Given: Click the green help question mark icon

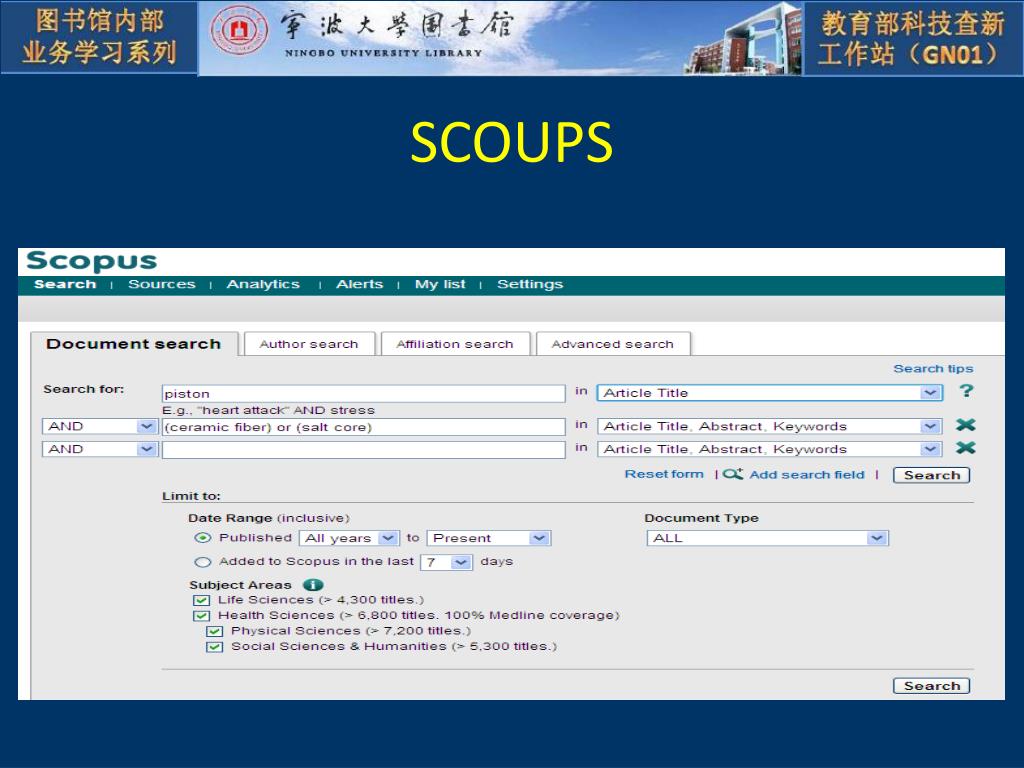Looking at the screenshot, I should (x=966, y=391).
